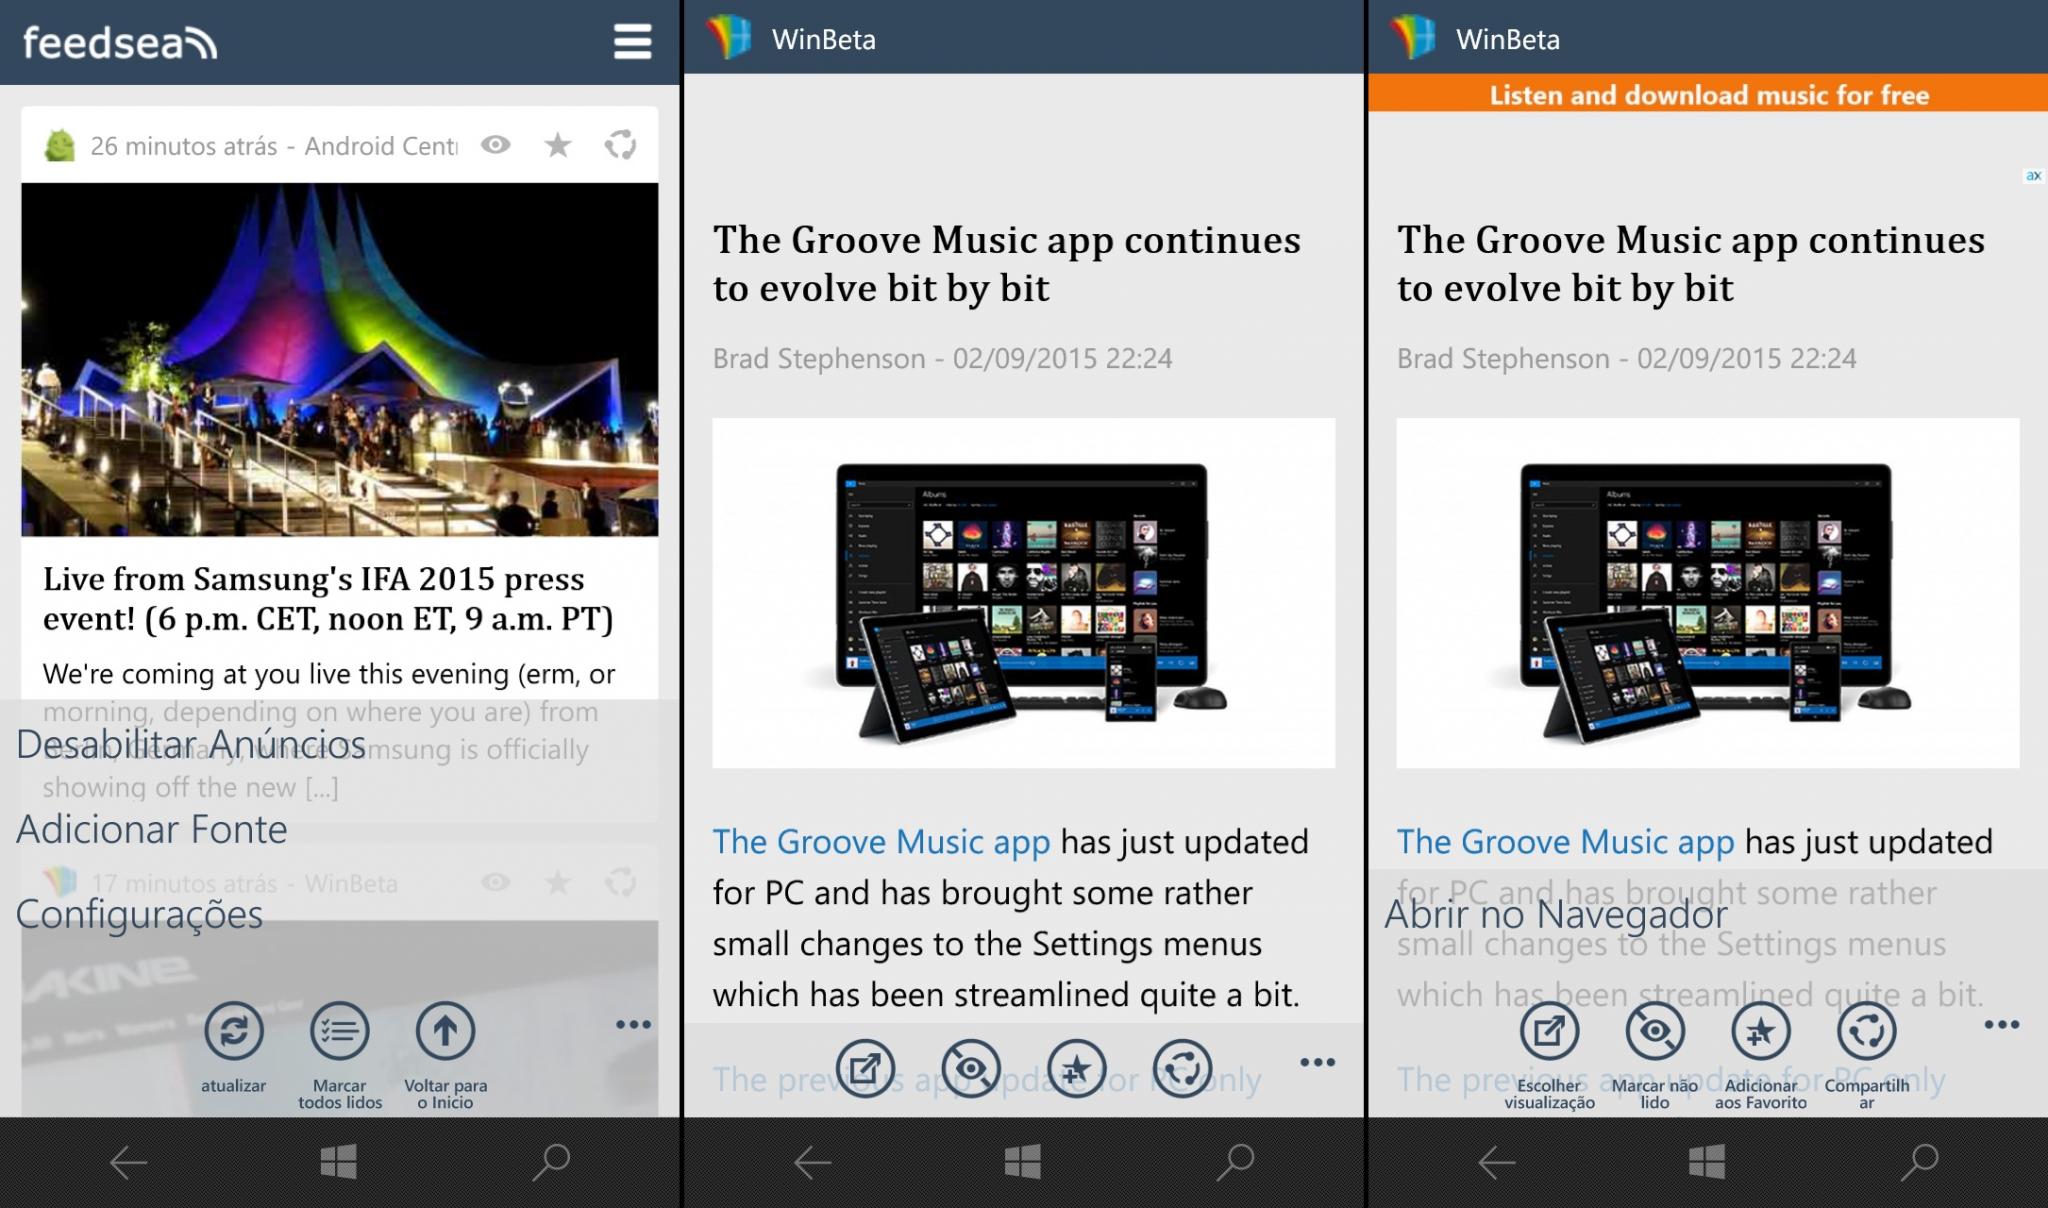Tap back arrow on right phone screen
2048x1208 pixels.
(1496, 1162)
